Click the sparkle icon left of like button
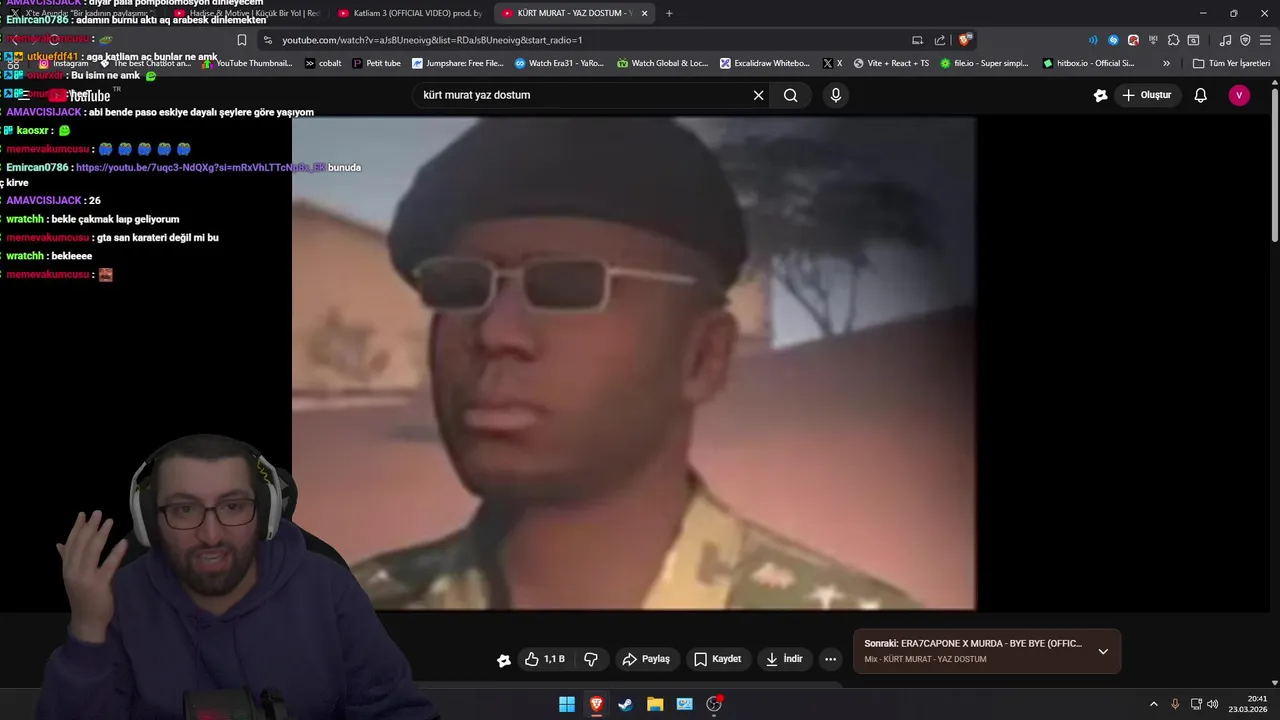1280x720 pixels. tap(503, 659)
